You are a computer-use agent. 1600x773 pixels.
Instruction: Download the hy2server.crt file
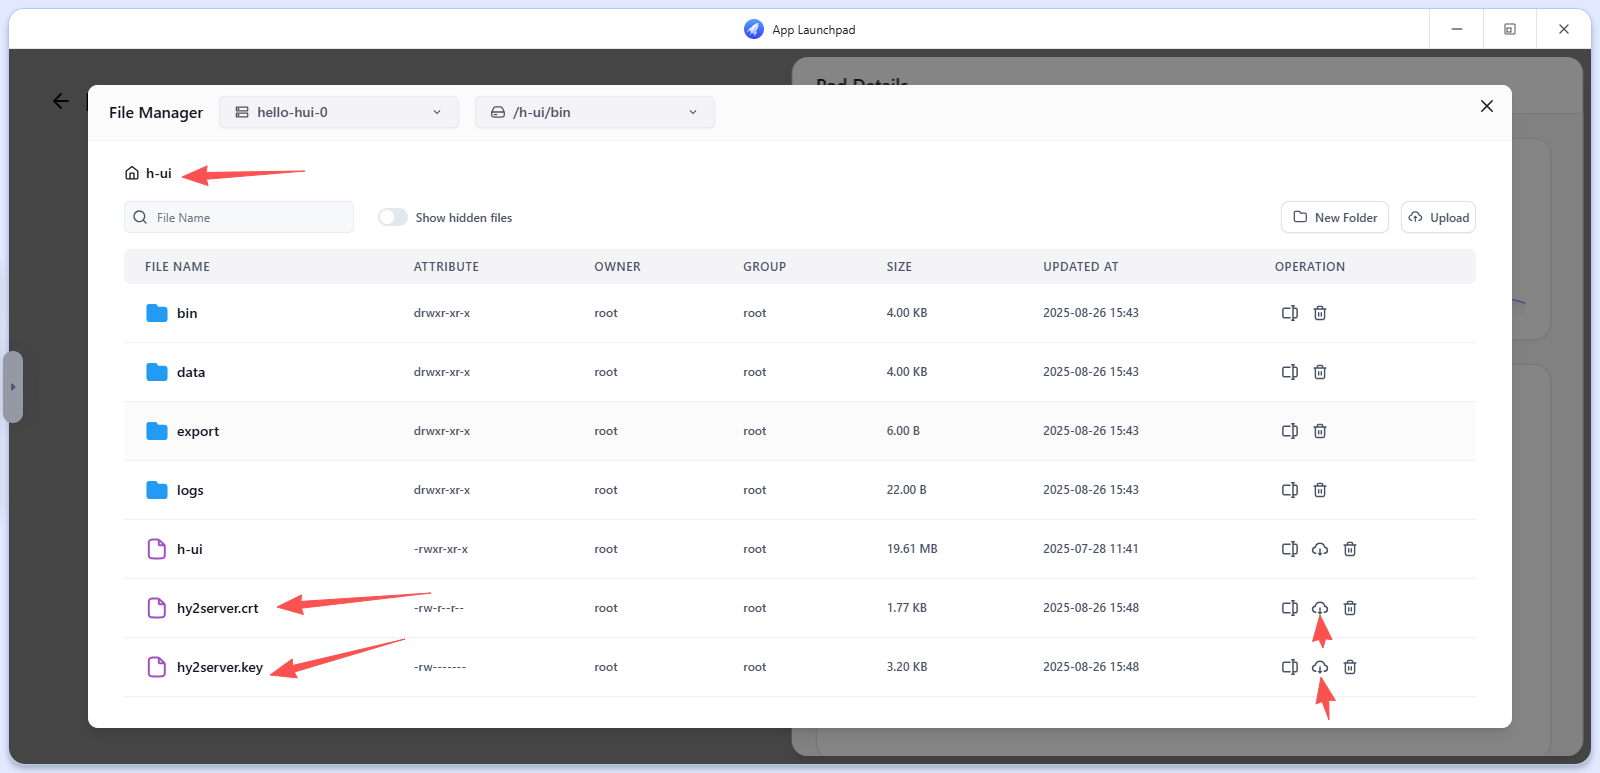coord(1319,608)
